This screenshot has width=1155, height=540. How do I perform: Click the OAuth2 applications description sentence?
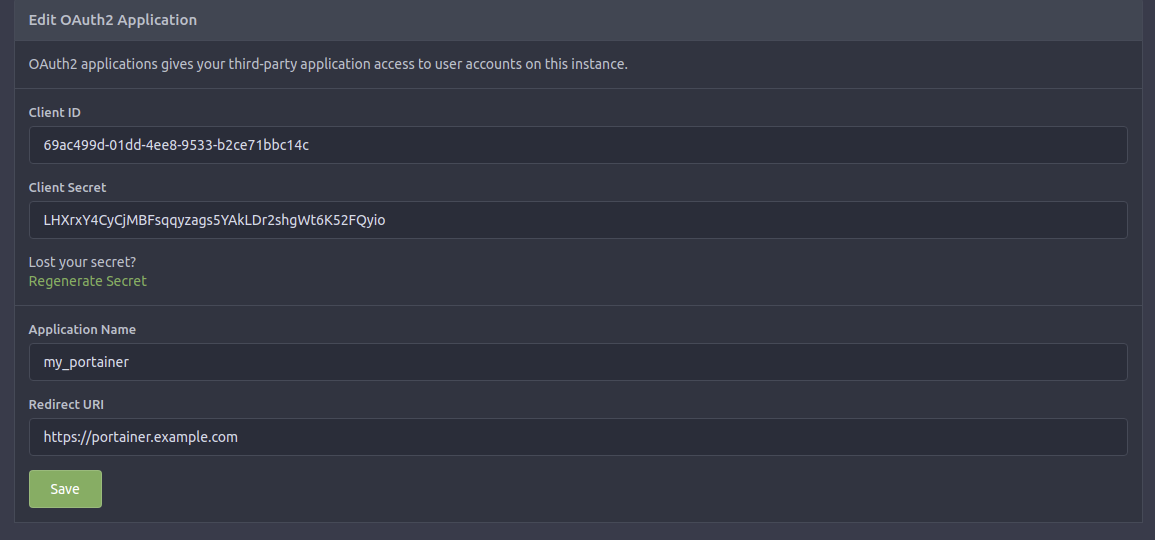[x=328, y=64]
